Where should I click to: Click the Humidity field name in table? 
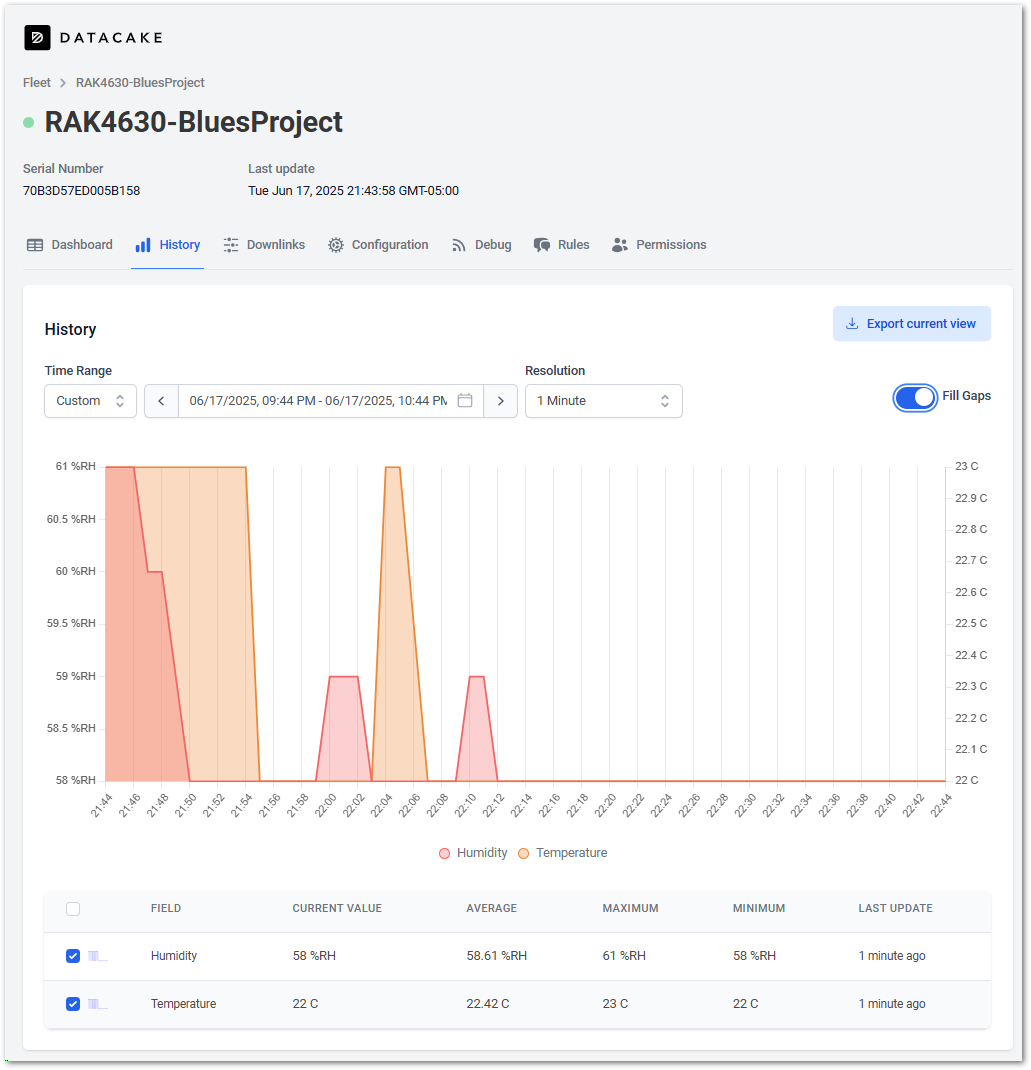174,956
